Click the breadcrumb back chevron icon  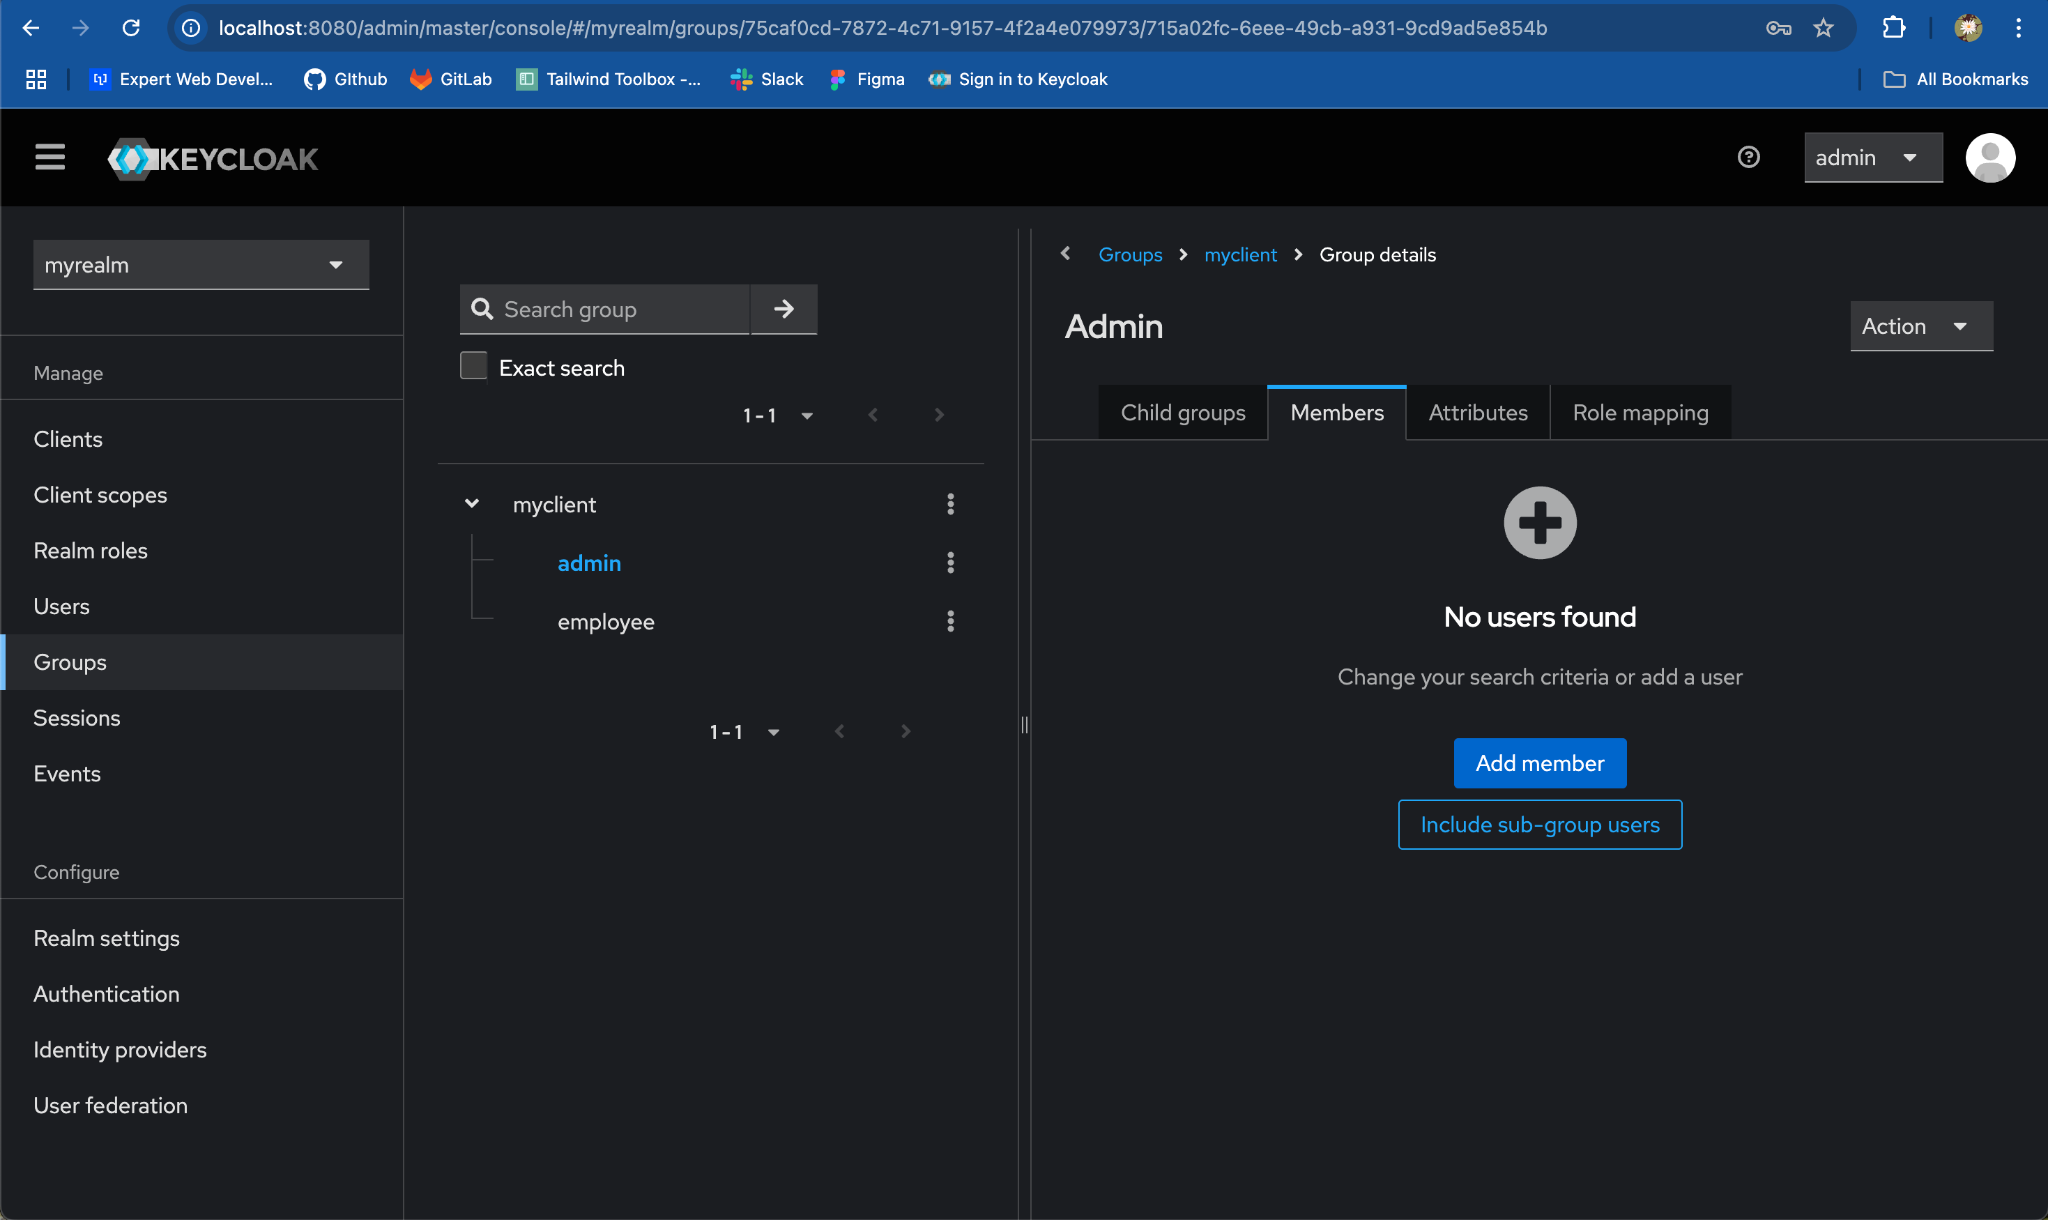pos(1066,254)
